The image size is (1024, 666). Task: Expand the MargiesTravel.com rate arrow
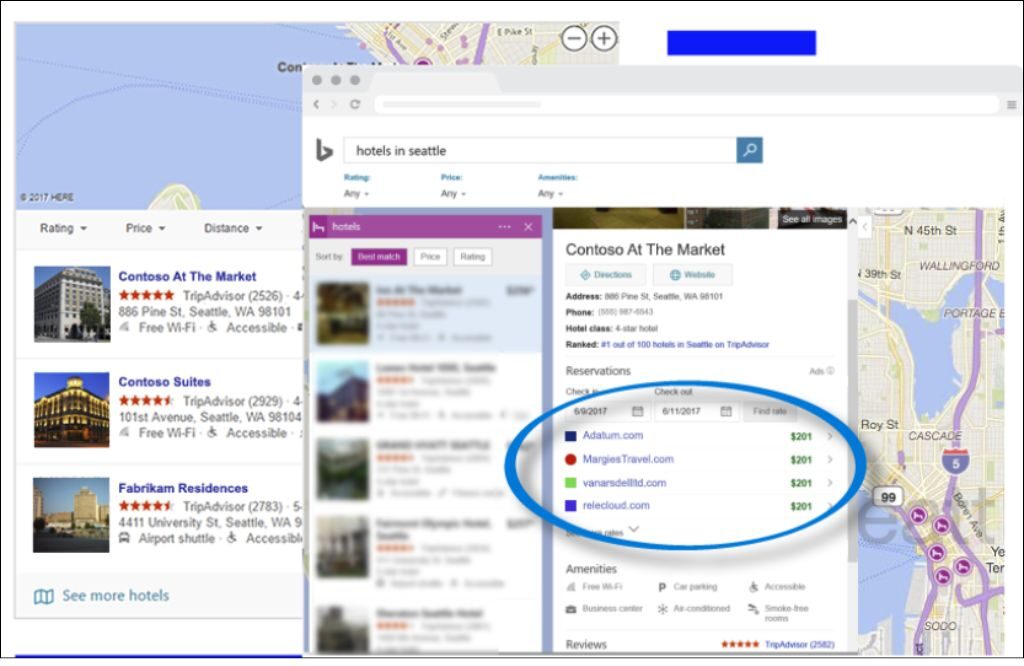click(x=830, y=459)
